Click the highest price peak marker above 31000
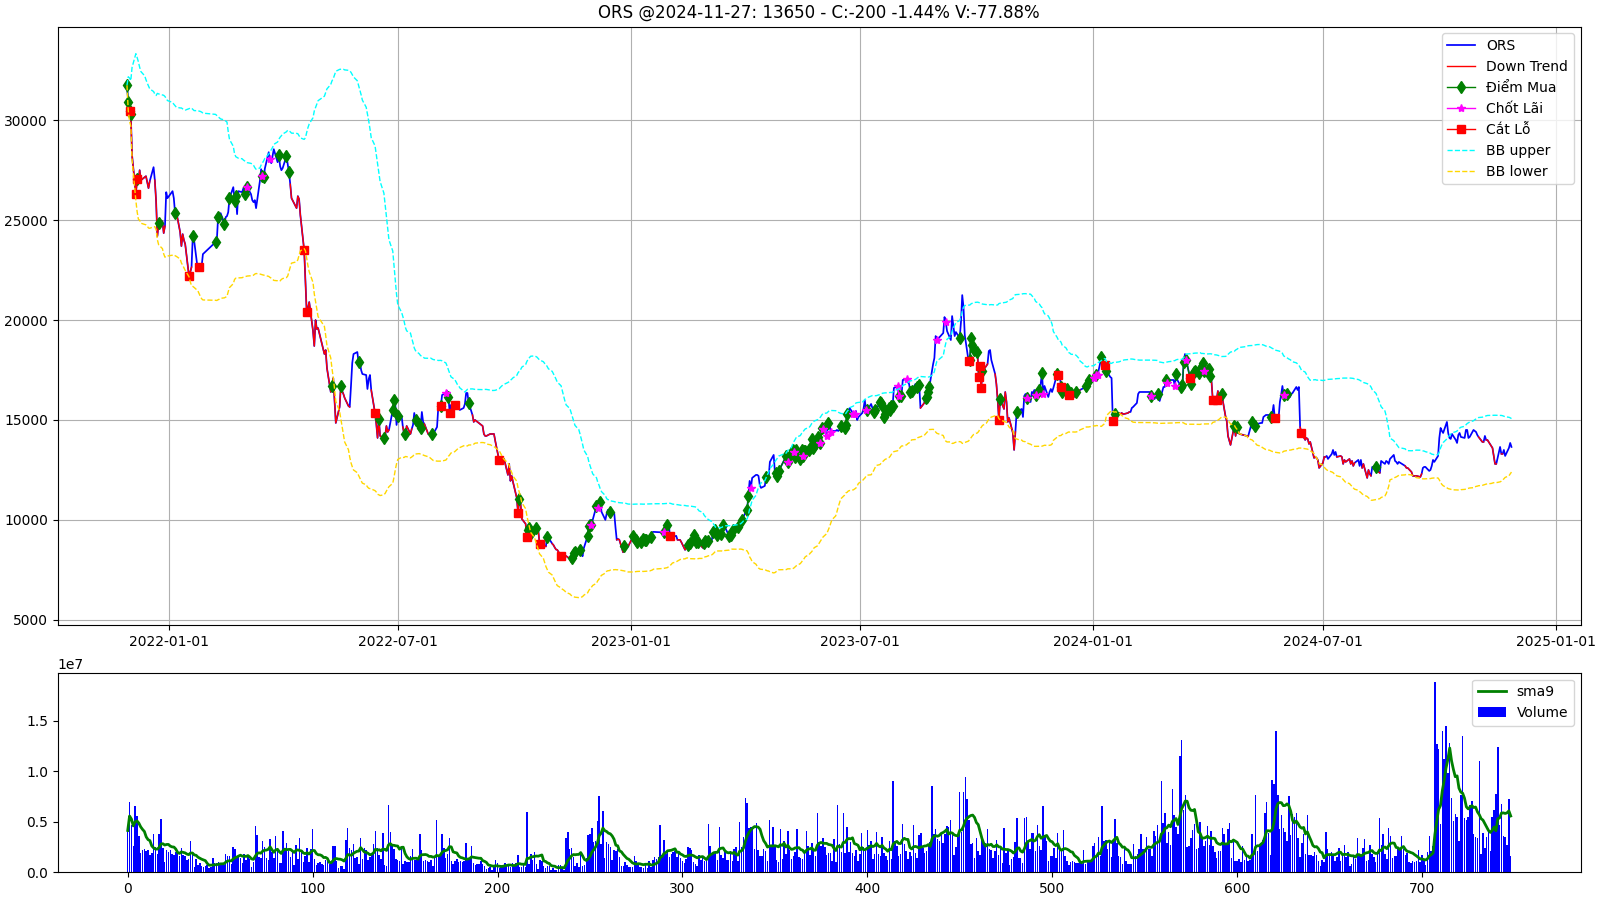The image size is (1600, 900). 127,85
